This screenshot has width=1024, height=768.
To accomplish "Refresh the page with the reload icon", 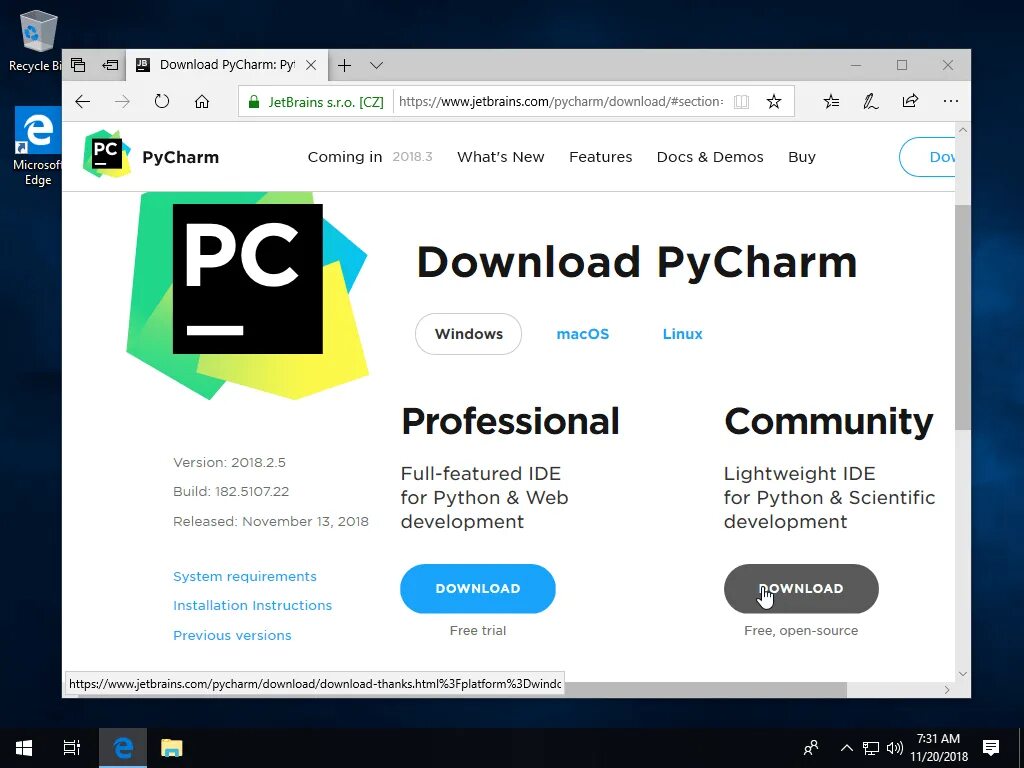I will pos(162,101).
